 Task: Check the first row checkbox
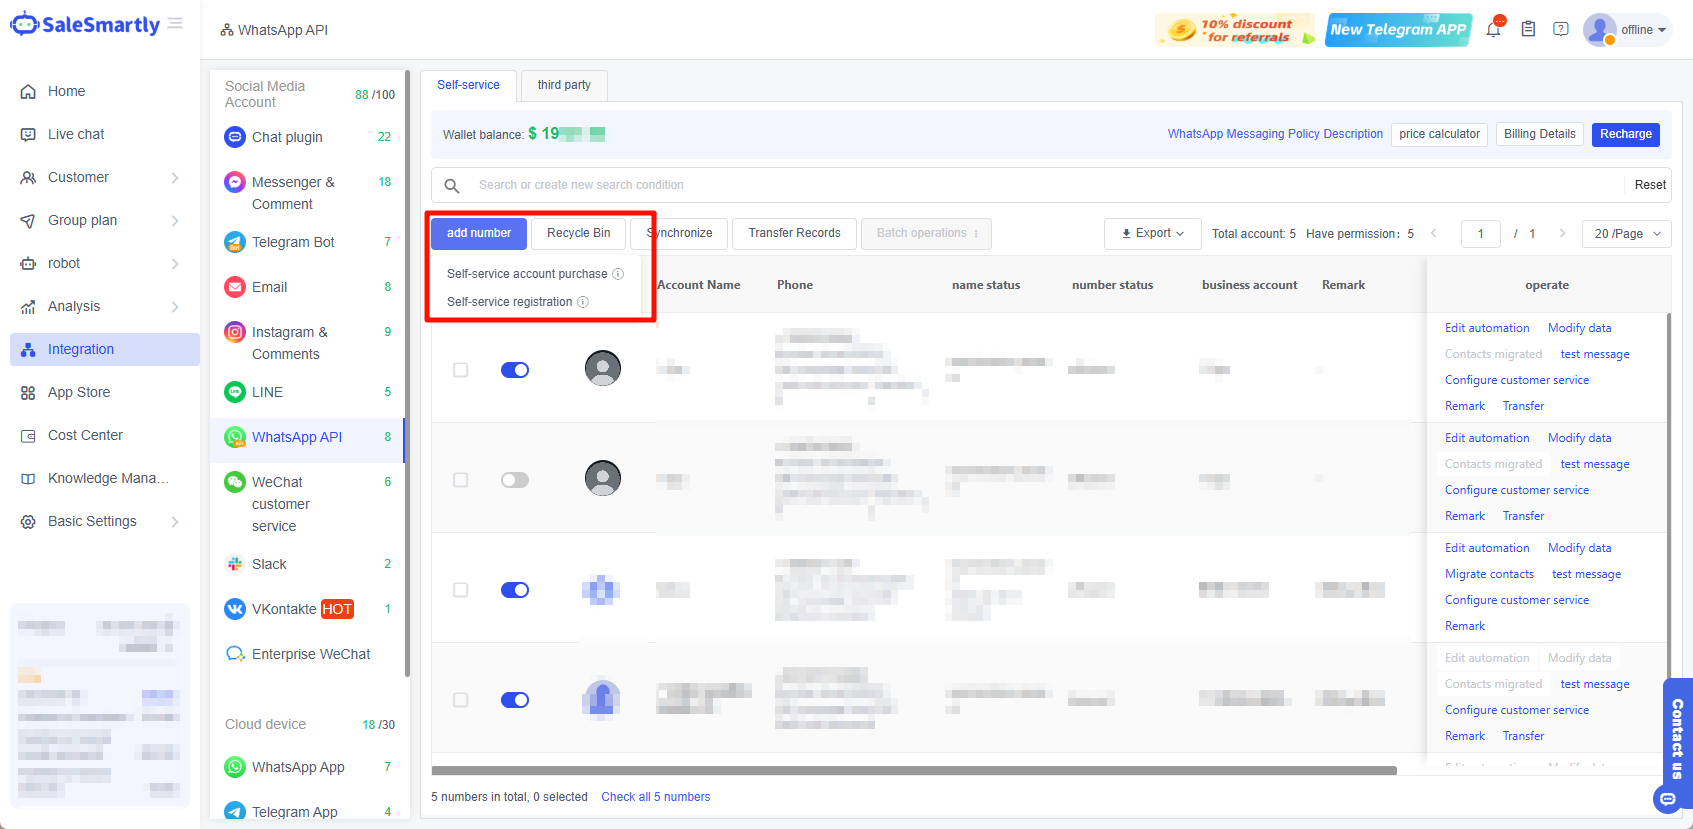(460, 370)
